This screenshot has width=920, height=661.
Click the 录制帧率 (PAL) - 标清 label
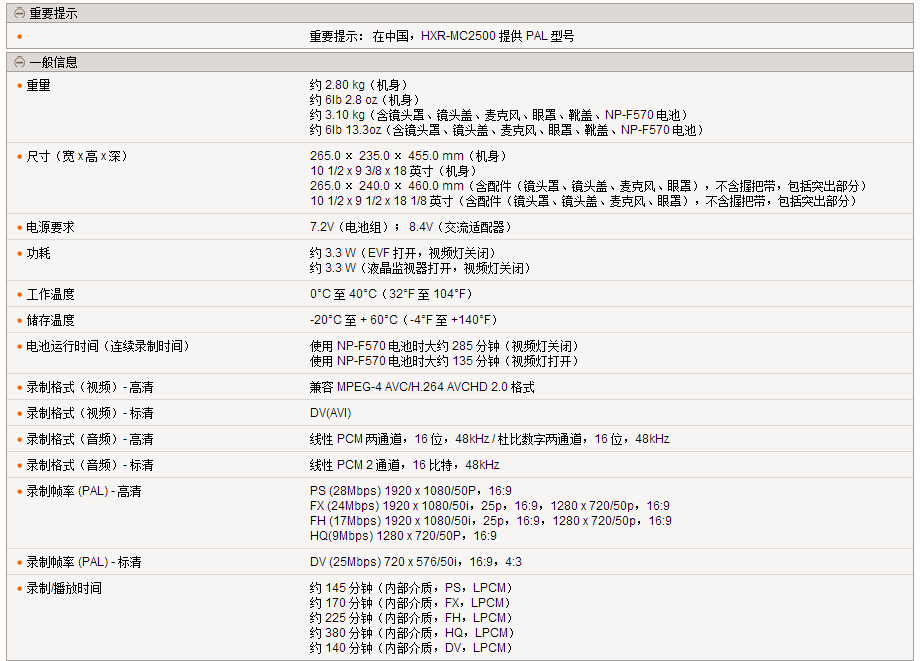84,562
